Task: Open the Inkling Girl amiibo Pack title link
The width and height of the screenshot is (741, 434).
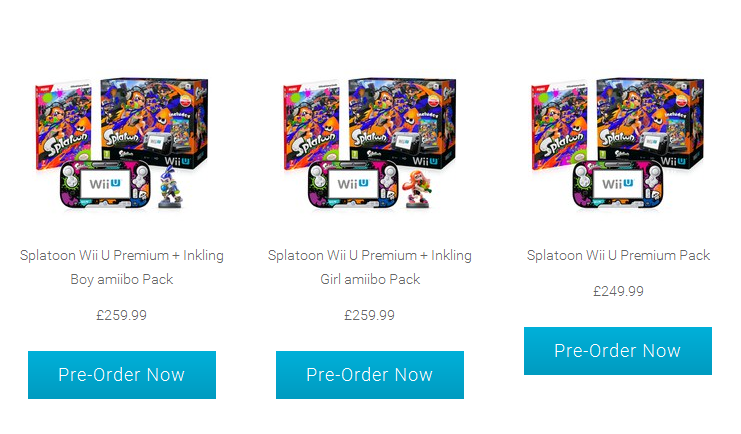Action: click(370, 267)
